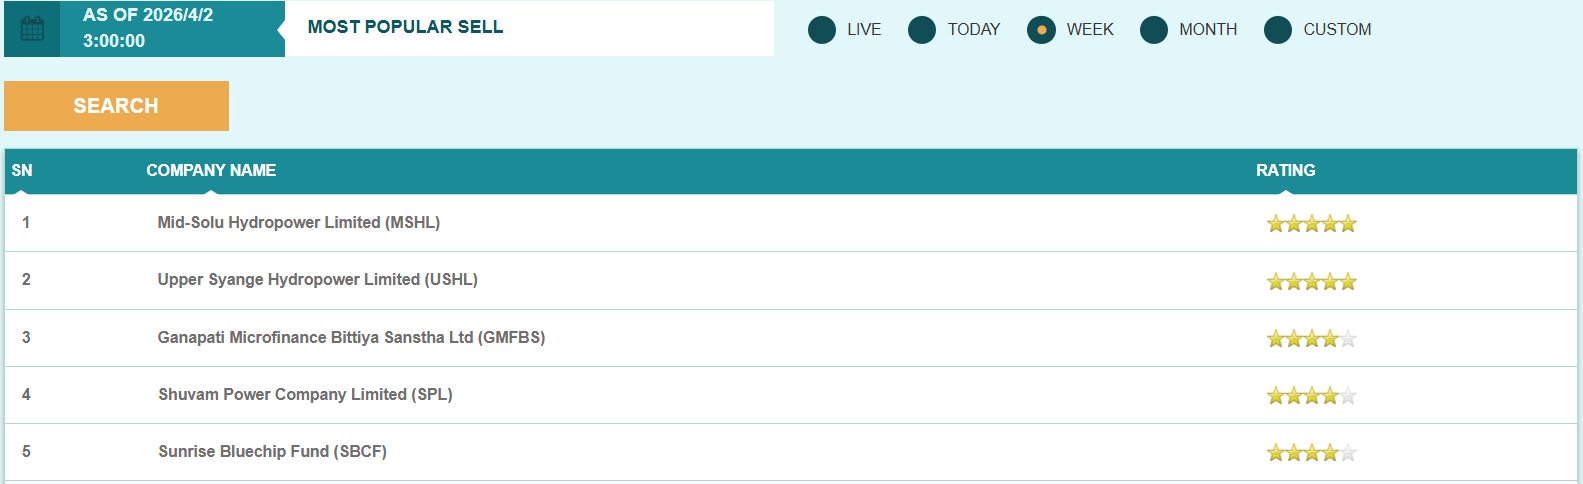Choose the WEEK time range

1041,30
